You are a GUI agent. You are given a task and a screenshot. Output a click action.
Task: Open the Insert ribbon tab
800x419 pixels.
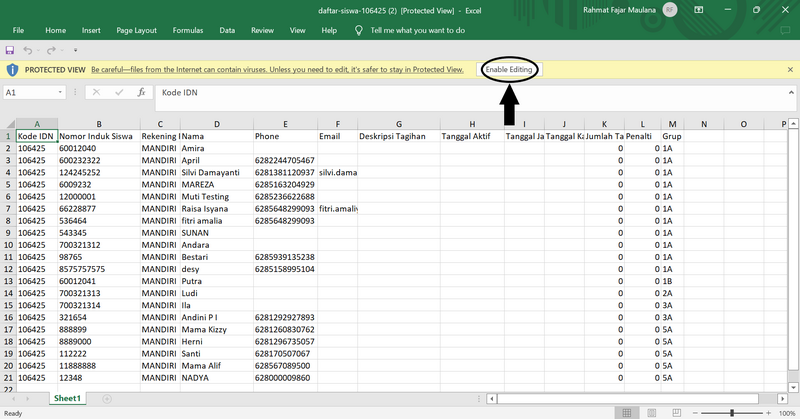click(x=91, y=30)
